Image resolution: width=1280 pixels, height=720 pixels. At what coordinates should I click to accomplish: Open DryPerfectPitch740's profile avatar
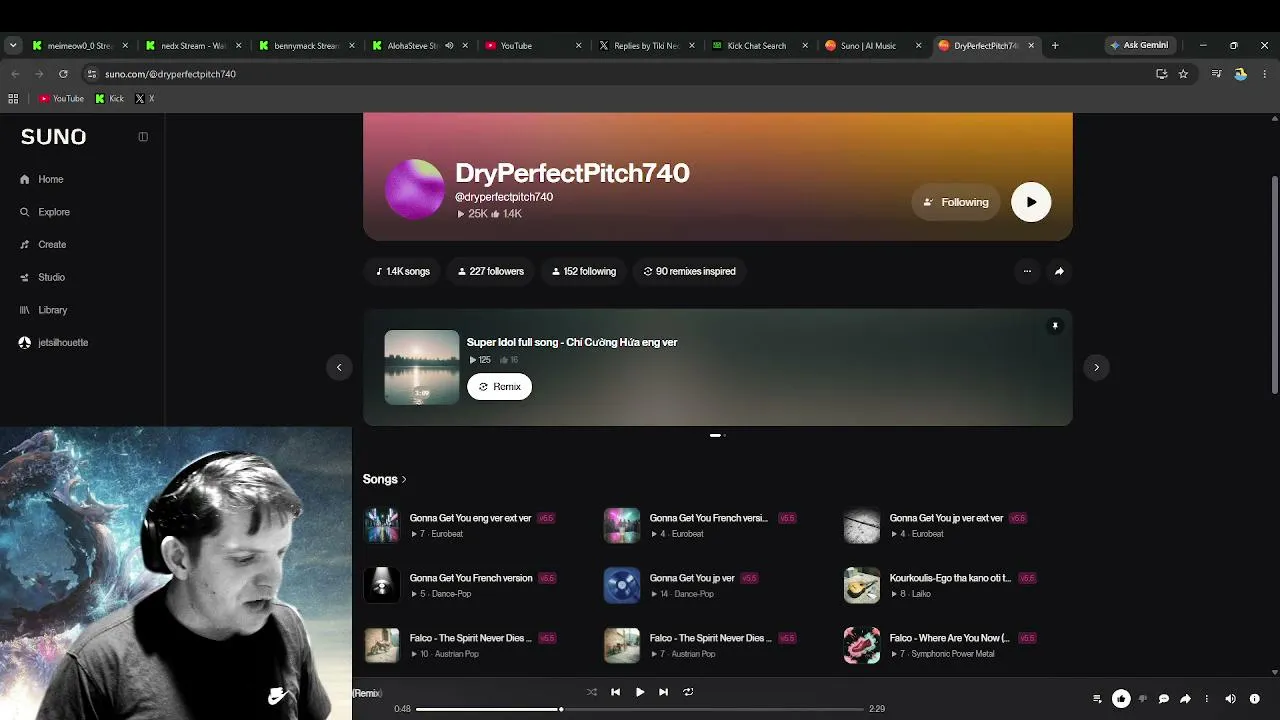[414, 189]
